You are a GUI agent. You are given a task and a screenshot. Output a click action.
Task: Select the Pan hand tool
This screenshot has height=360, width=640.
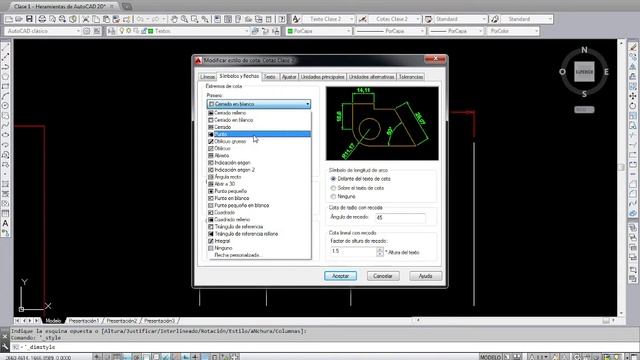pos(174,19)
